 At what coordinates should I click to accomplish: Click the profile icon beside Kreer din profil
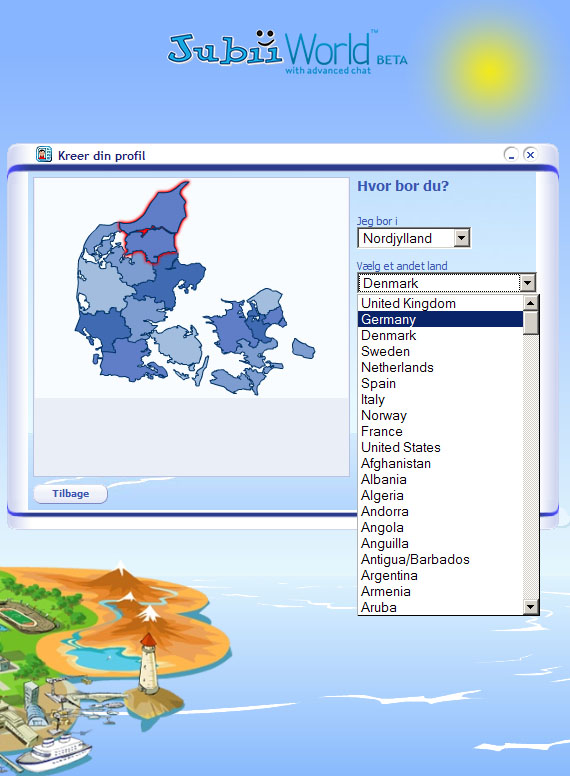[x=44, y=154]
